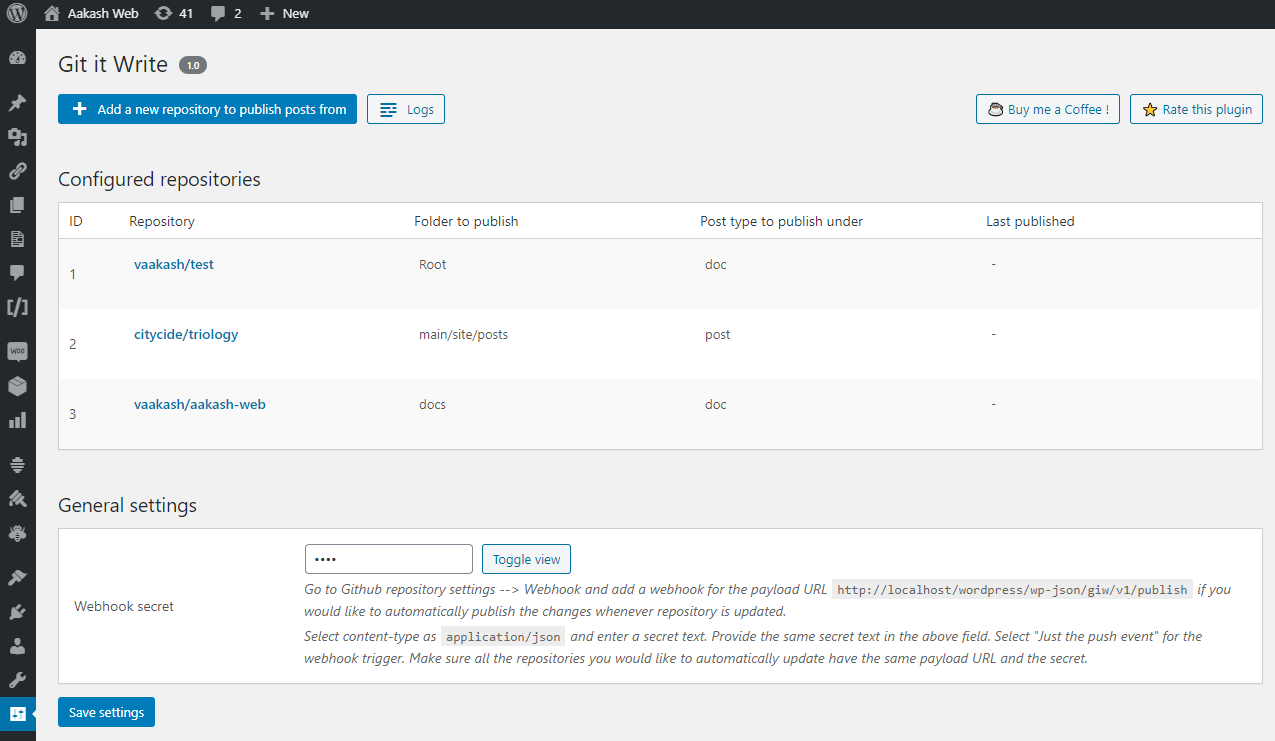This screenshot has width=1275, height=741.
Task: Click the Configured repositories heading
Action: [x=159, y=180]
